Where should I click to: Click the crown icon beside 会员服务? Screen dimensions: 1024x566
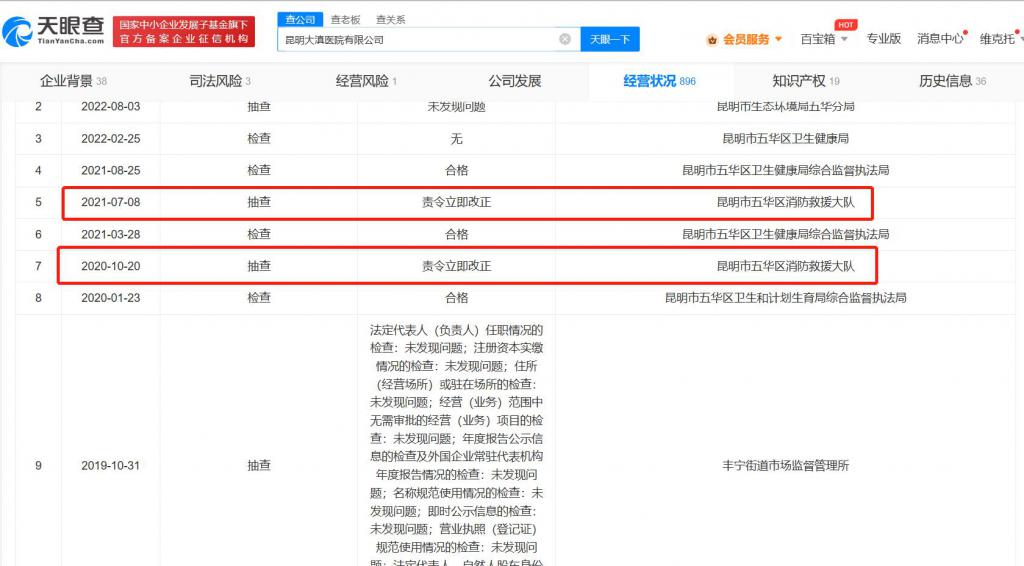pos(712,40)
